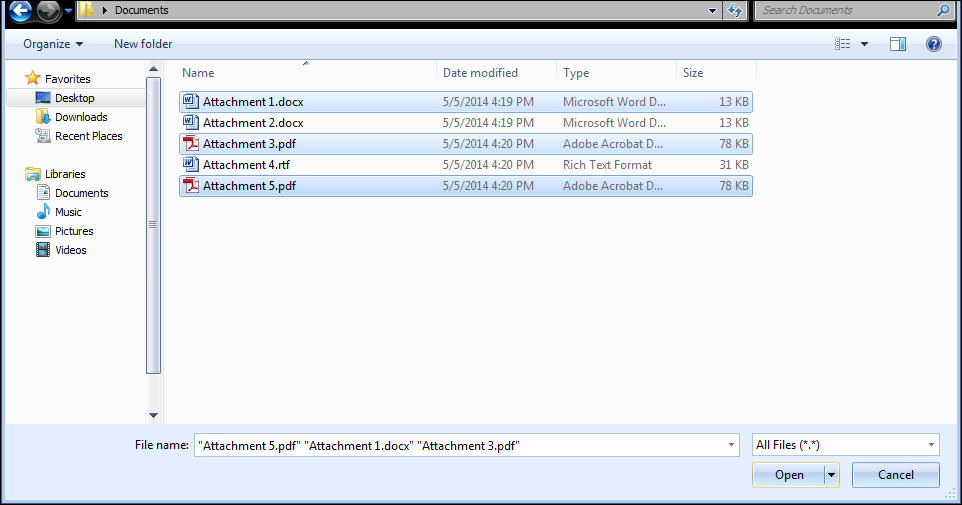The image size is (962, 505).
Task: Select the Attachment 4.rtf file icon
Action: 191,164
